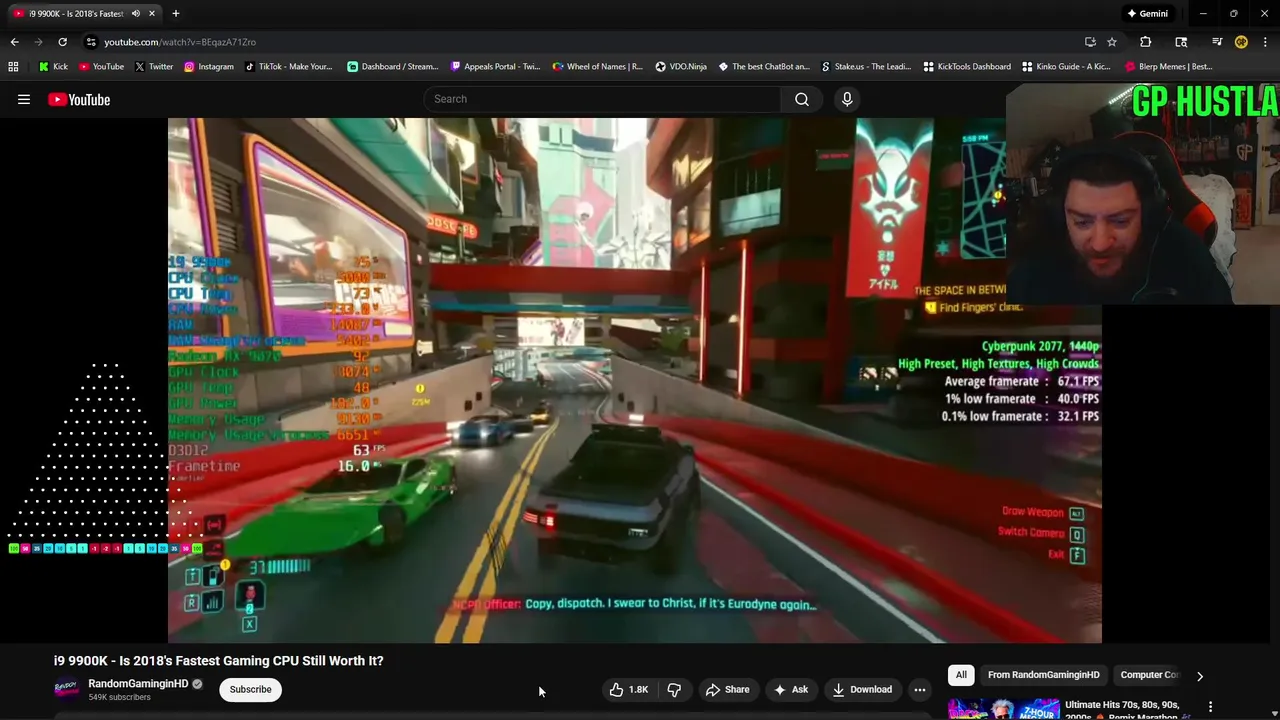
Task: Mute the tab via speaker icon
Action: click(x=135, y=13)
